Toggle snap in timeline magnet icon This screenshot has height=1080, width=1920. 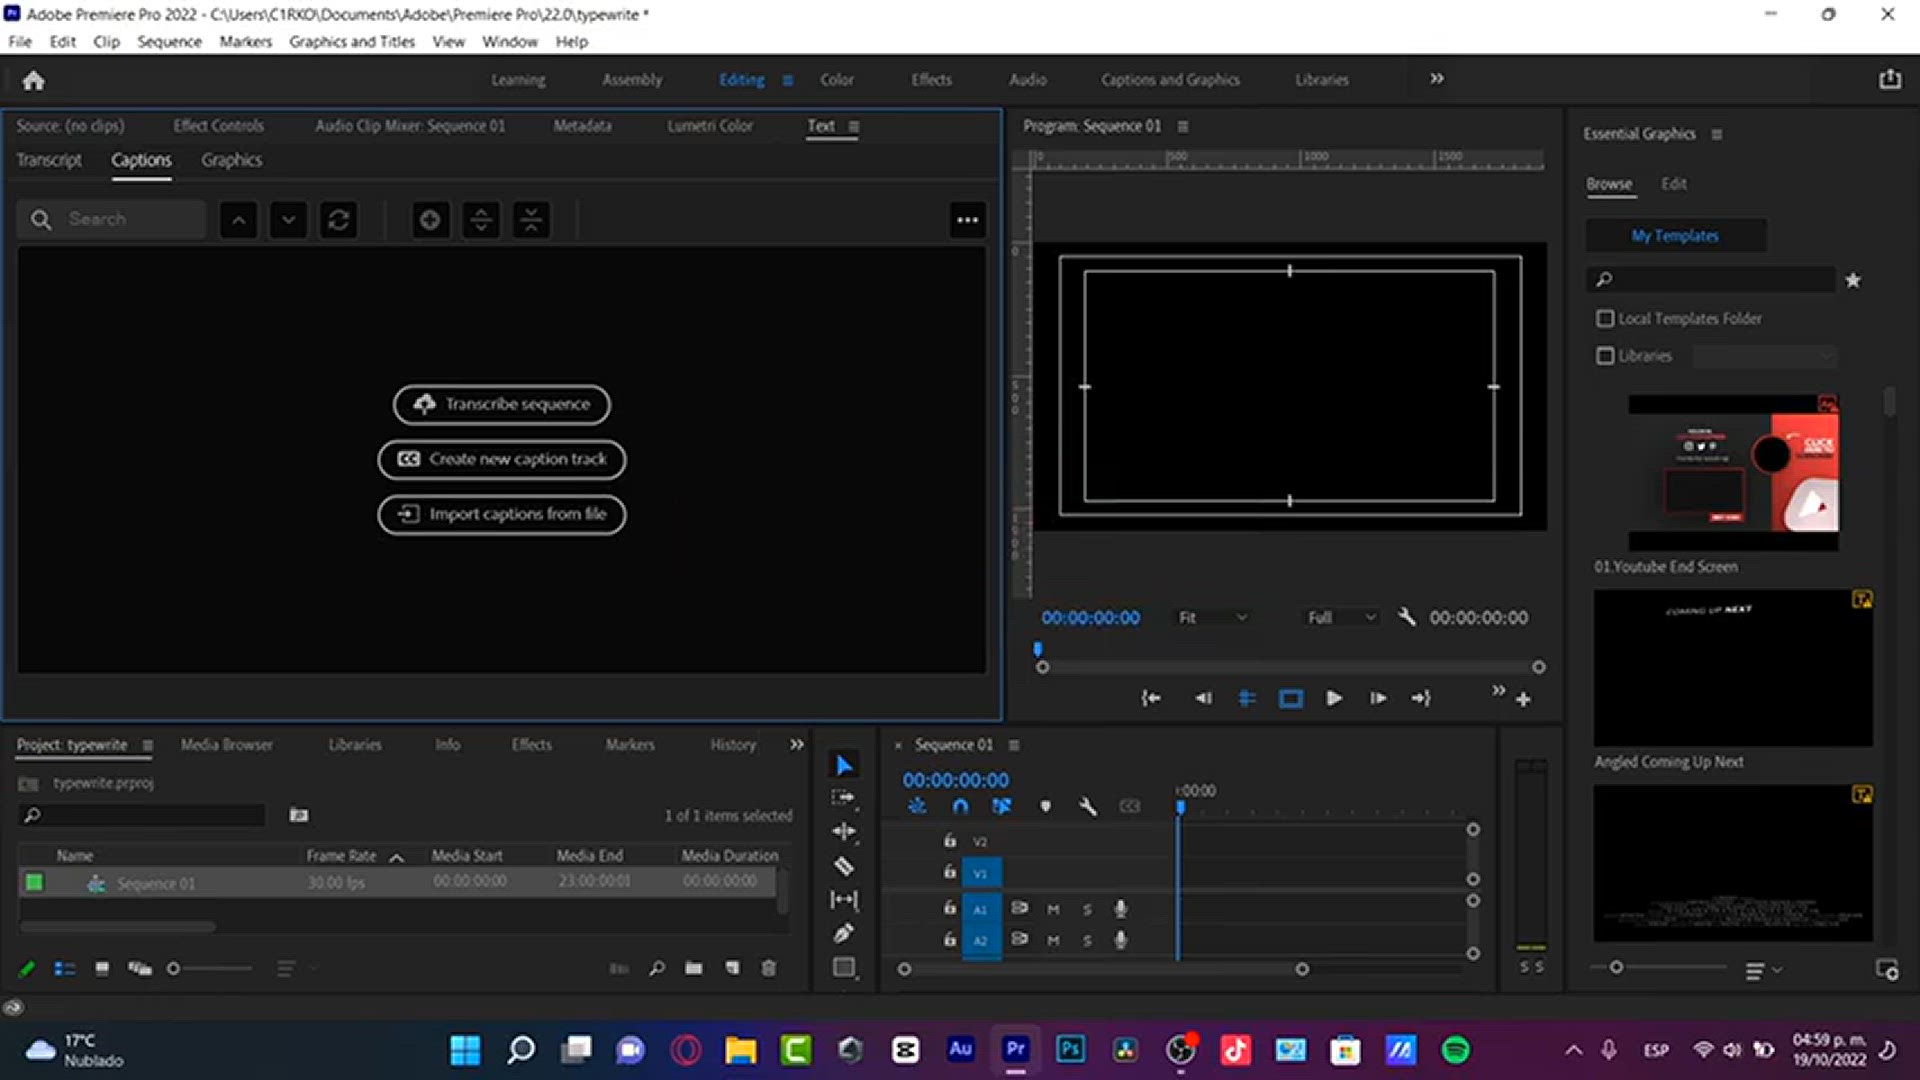click(960, 806)
